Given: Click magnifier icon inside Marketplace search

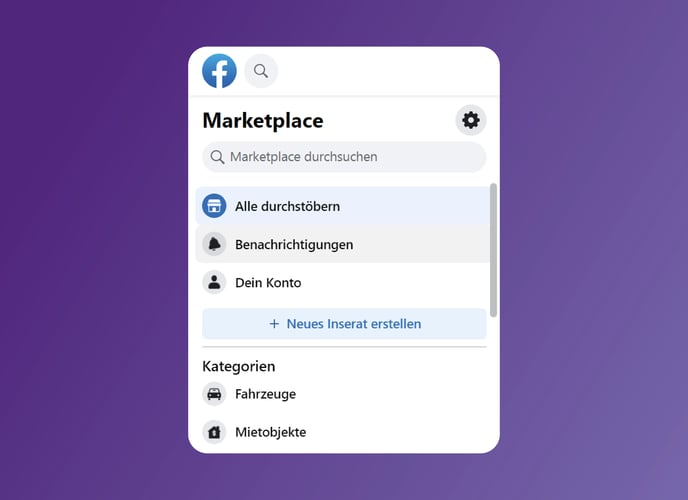Looking at the screenshot, I should pyautogui.click(x=217, y=157).
